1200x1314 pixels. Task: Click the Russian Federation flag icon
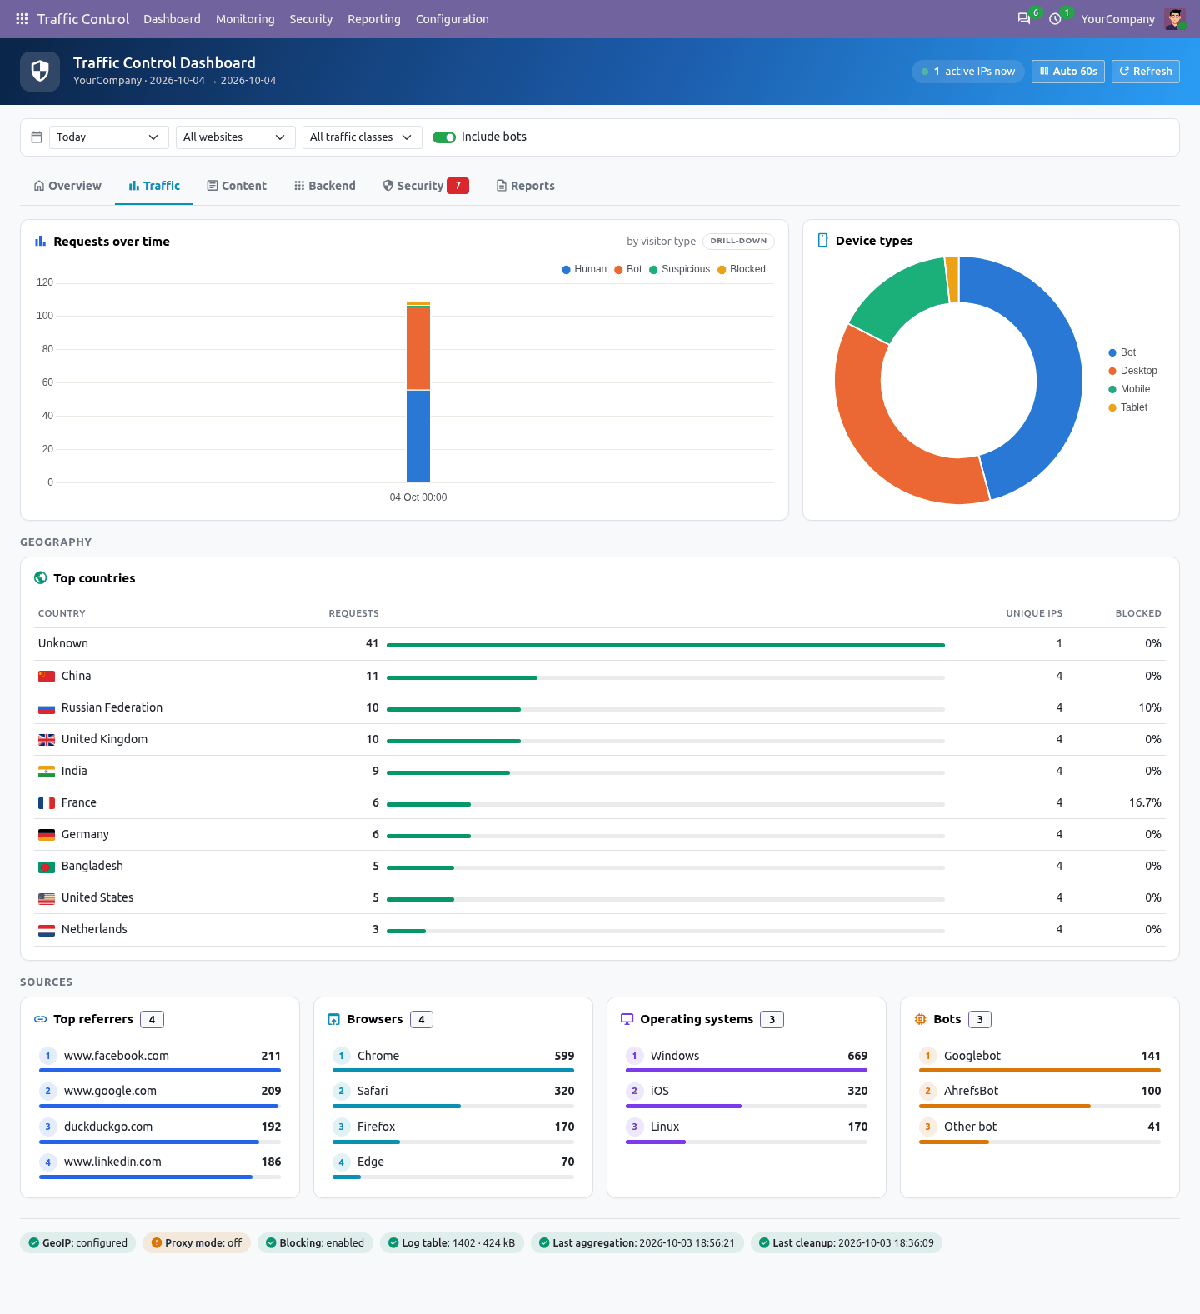[x=46, y=708]
